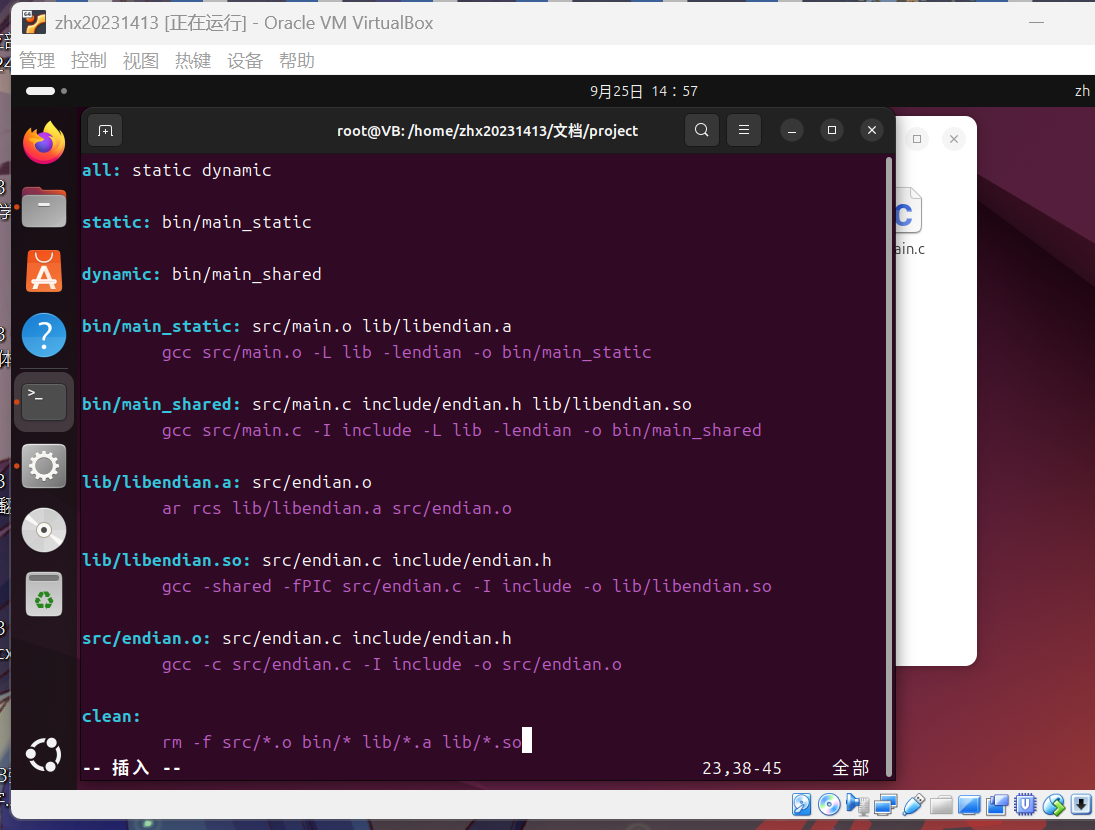Click the terminal title root@VB path
1095x830 pixels.
click(487, 131)
